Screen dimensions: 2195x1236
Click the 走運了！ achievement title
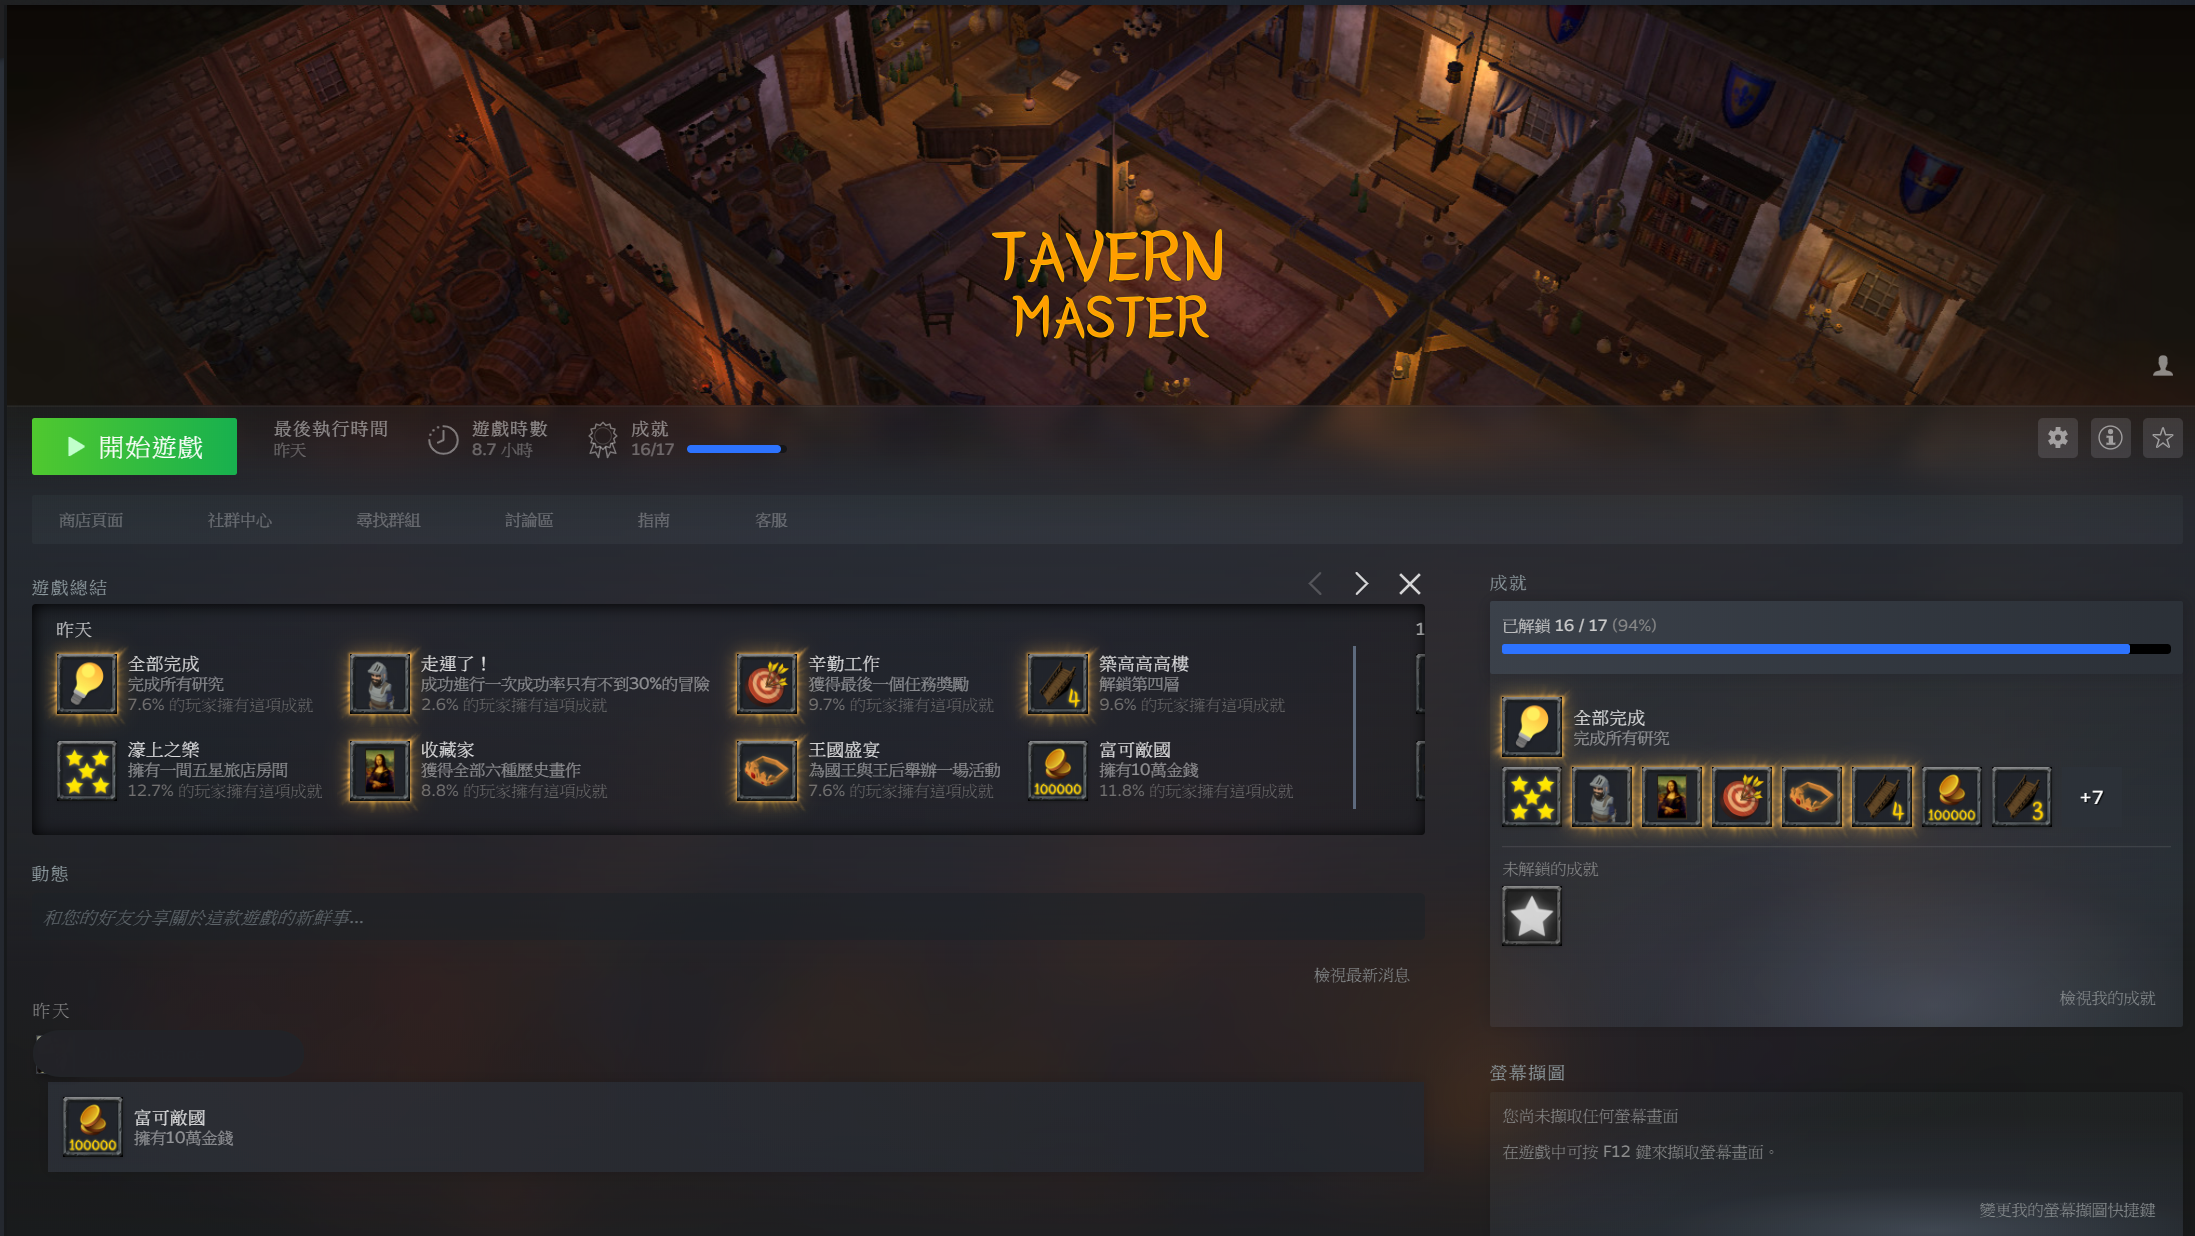(x=456, y=664)
